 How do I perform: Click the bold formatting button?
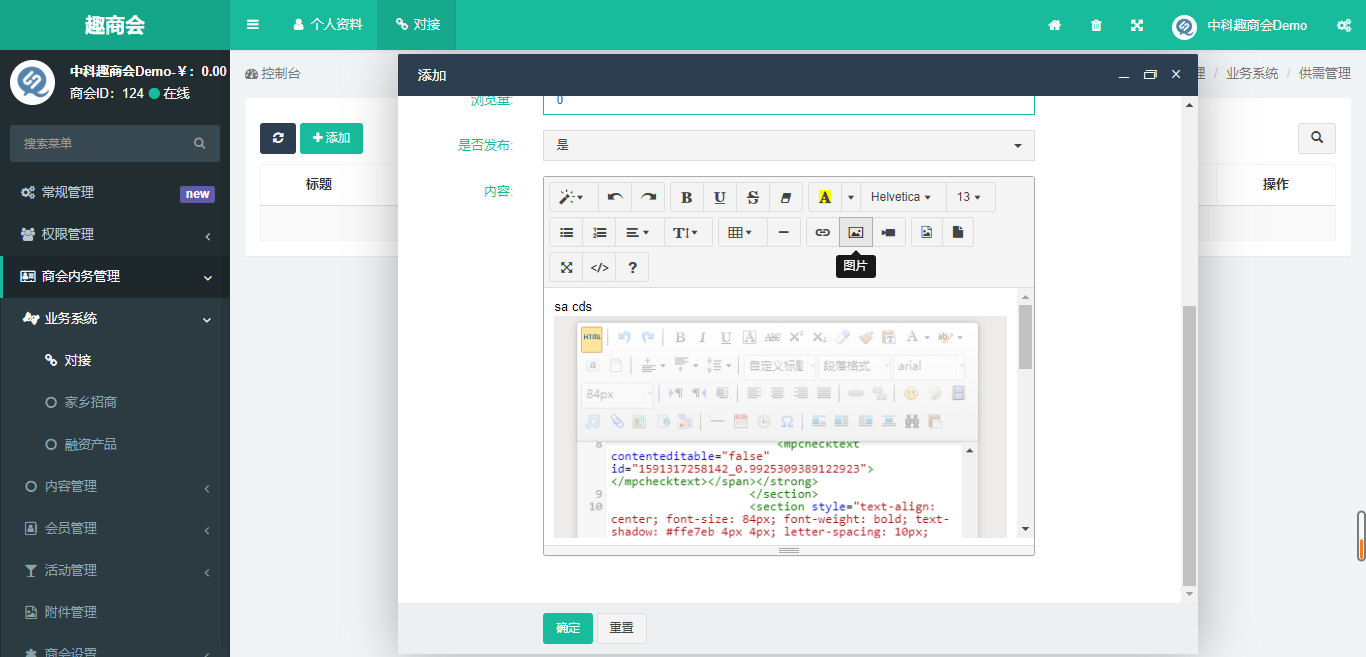point(686,197)
